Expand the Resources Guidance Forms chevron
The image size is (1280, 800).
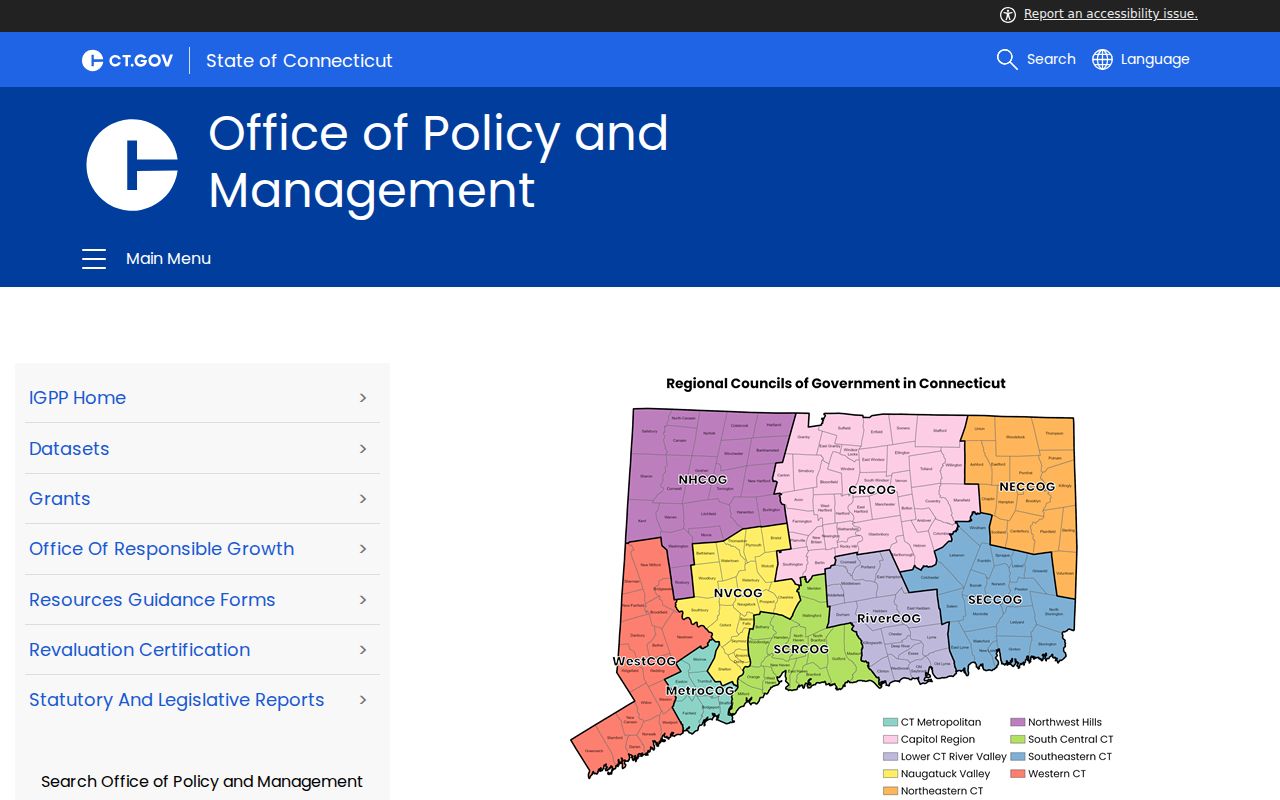363,600
